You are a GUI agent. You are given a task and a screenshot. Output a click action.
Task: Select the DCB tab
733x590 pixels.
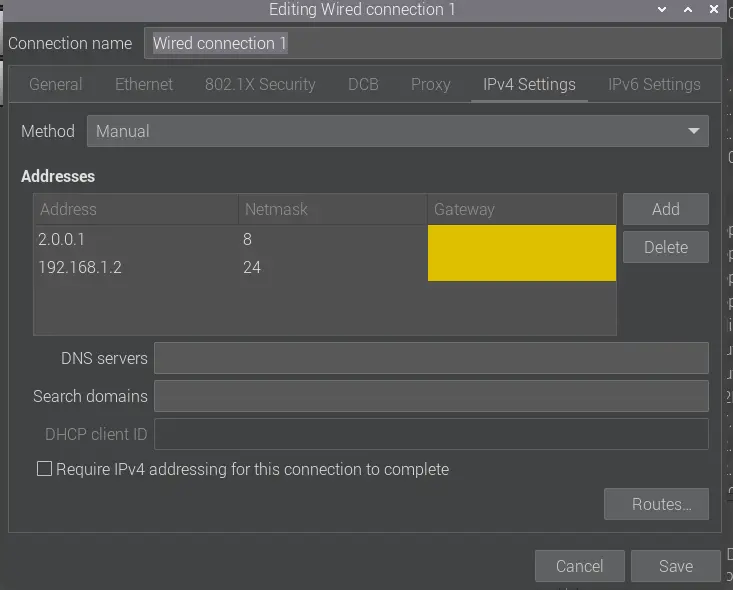click(363, 84)
